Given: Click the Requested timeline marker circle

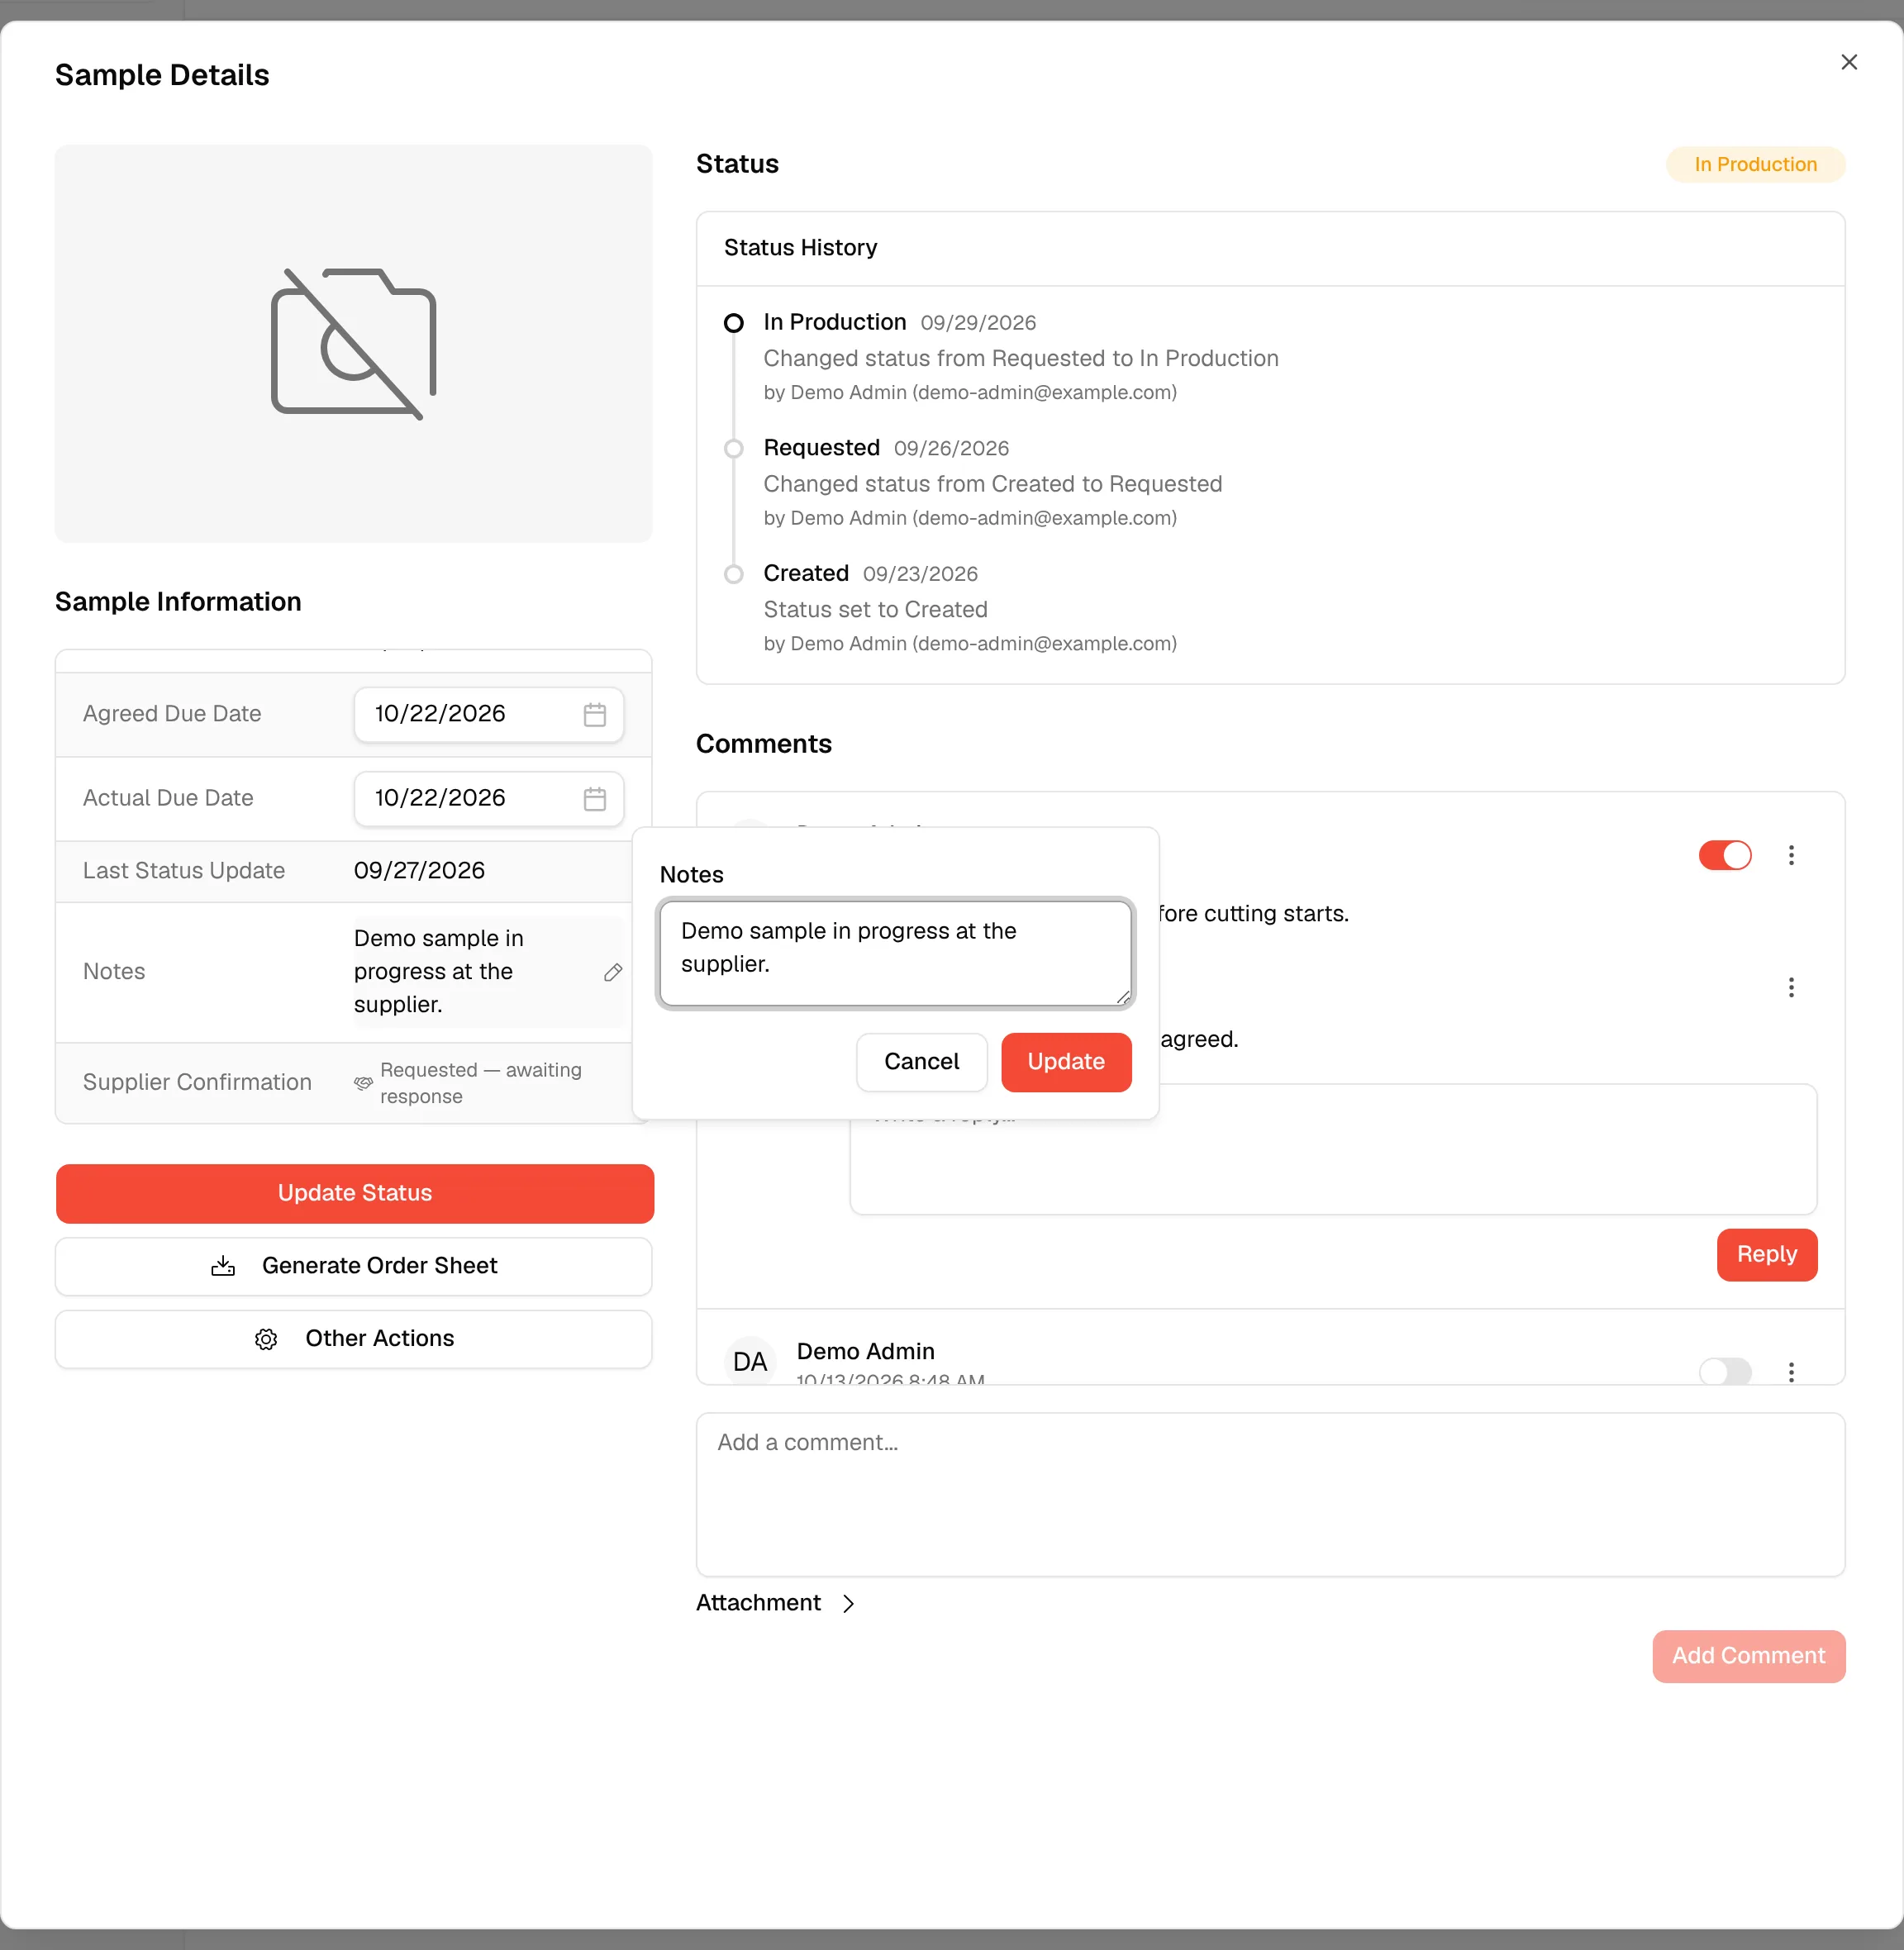Looking at the screenshot, I should tap(733, 448).
